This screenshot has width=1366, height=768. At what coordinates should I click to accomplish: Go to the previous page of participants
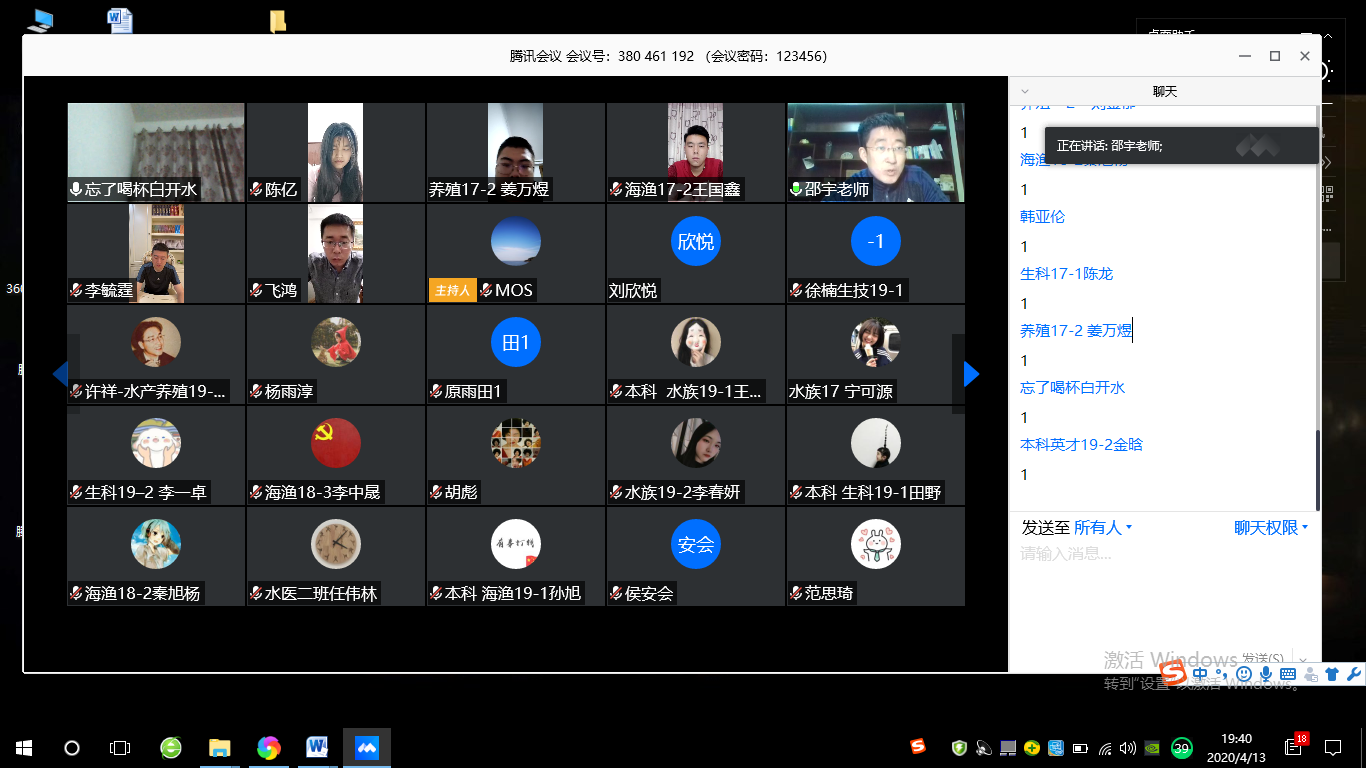pos(60,374)
